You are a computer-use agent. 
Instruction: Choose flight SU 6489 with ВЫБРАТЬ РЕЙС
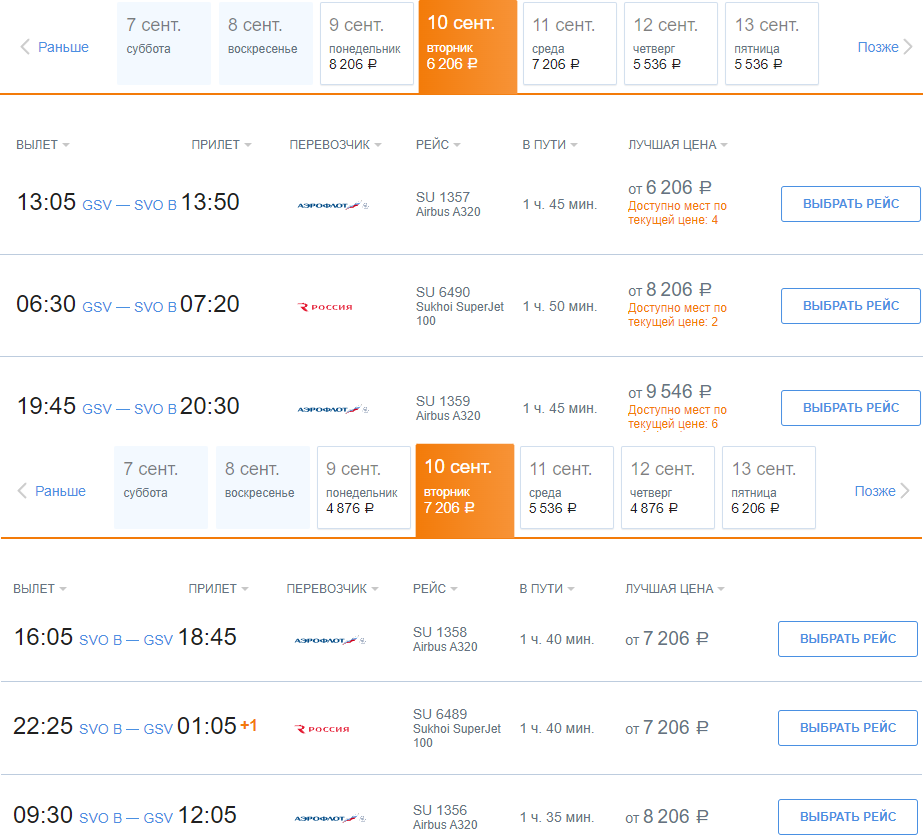coord(848,728)
